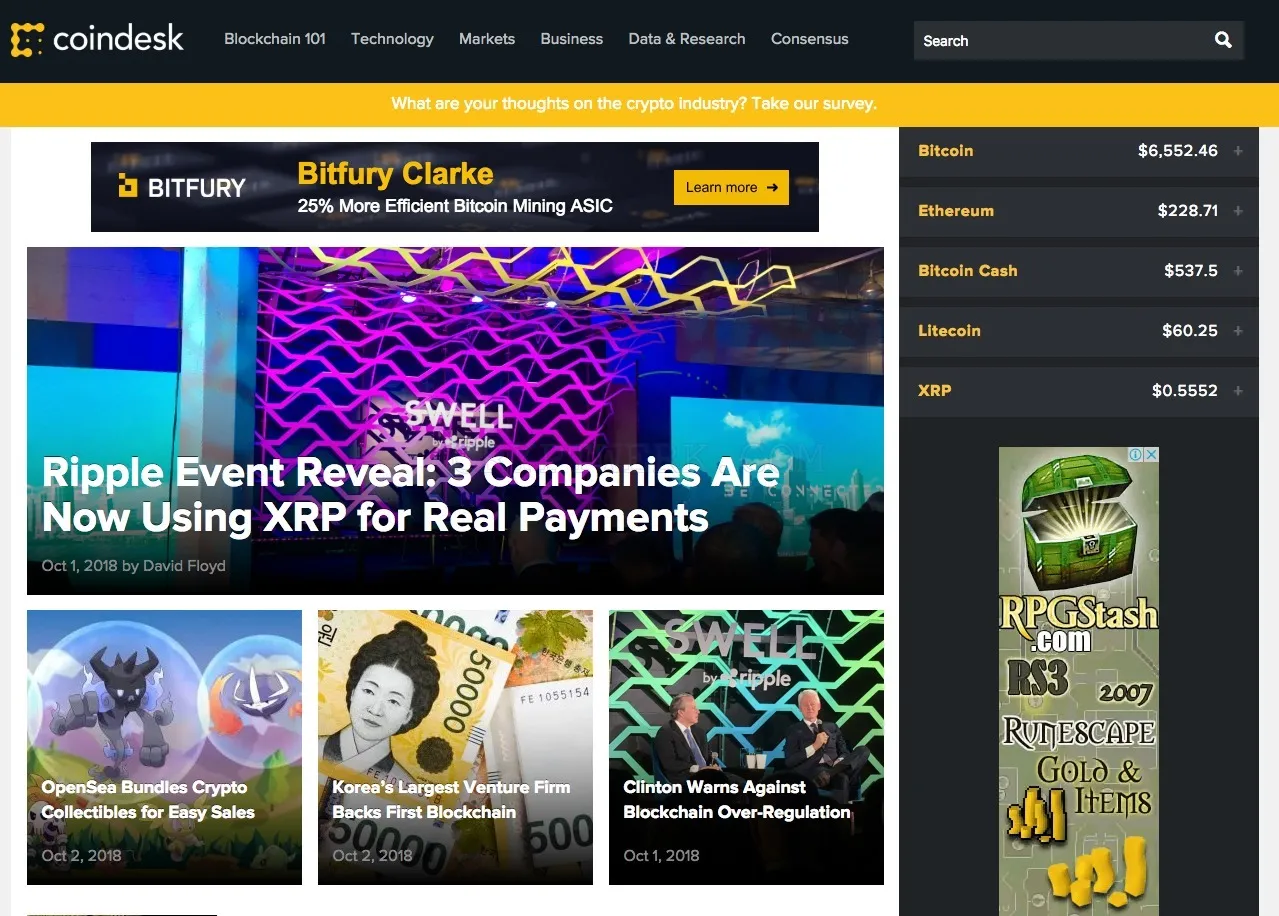
Task: Expand the Ethereum price row
Action: pyautogui.click(x=1238, y=211)
